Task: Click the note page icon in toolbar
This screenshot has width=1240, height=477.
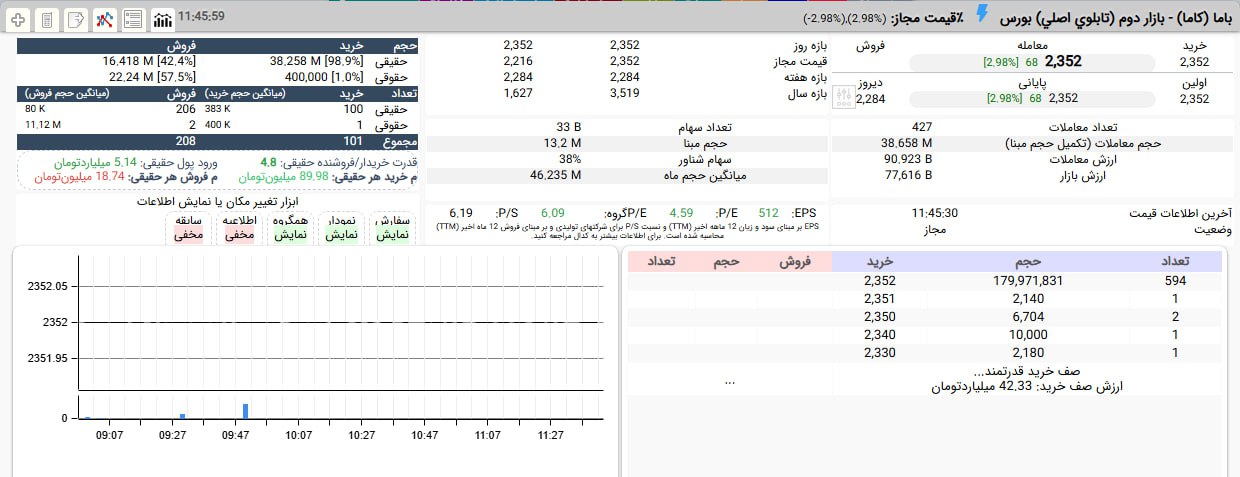Action: 75,19
